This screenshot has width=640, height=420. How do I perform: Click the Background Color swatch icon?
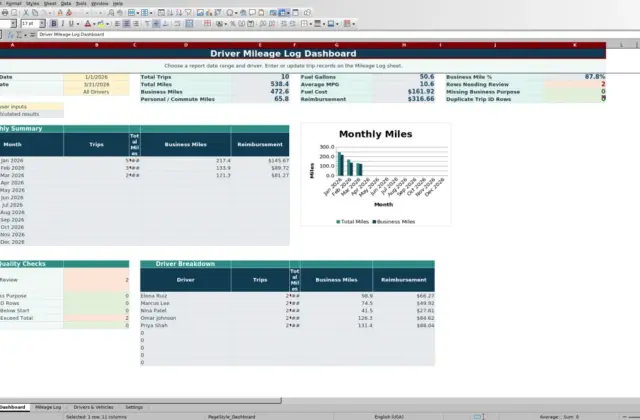331,24
